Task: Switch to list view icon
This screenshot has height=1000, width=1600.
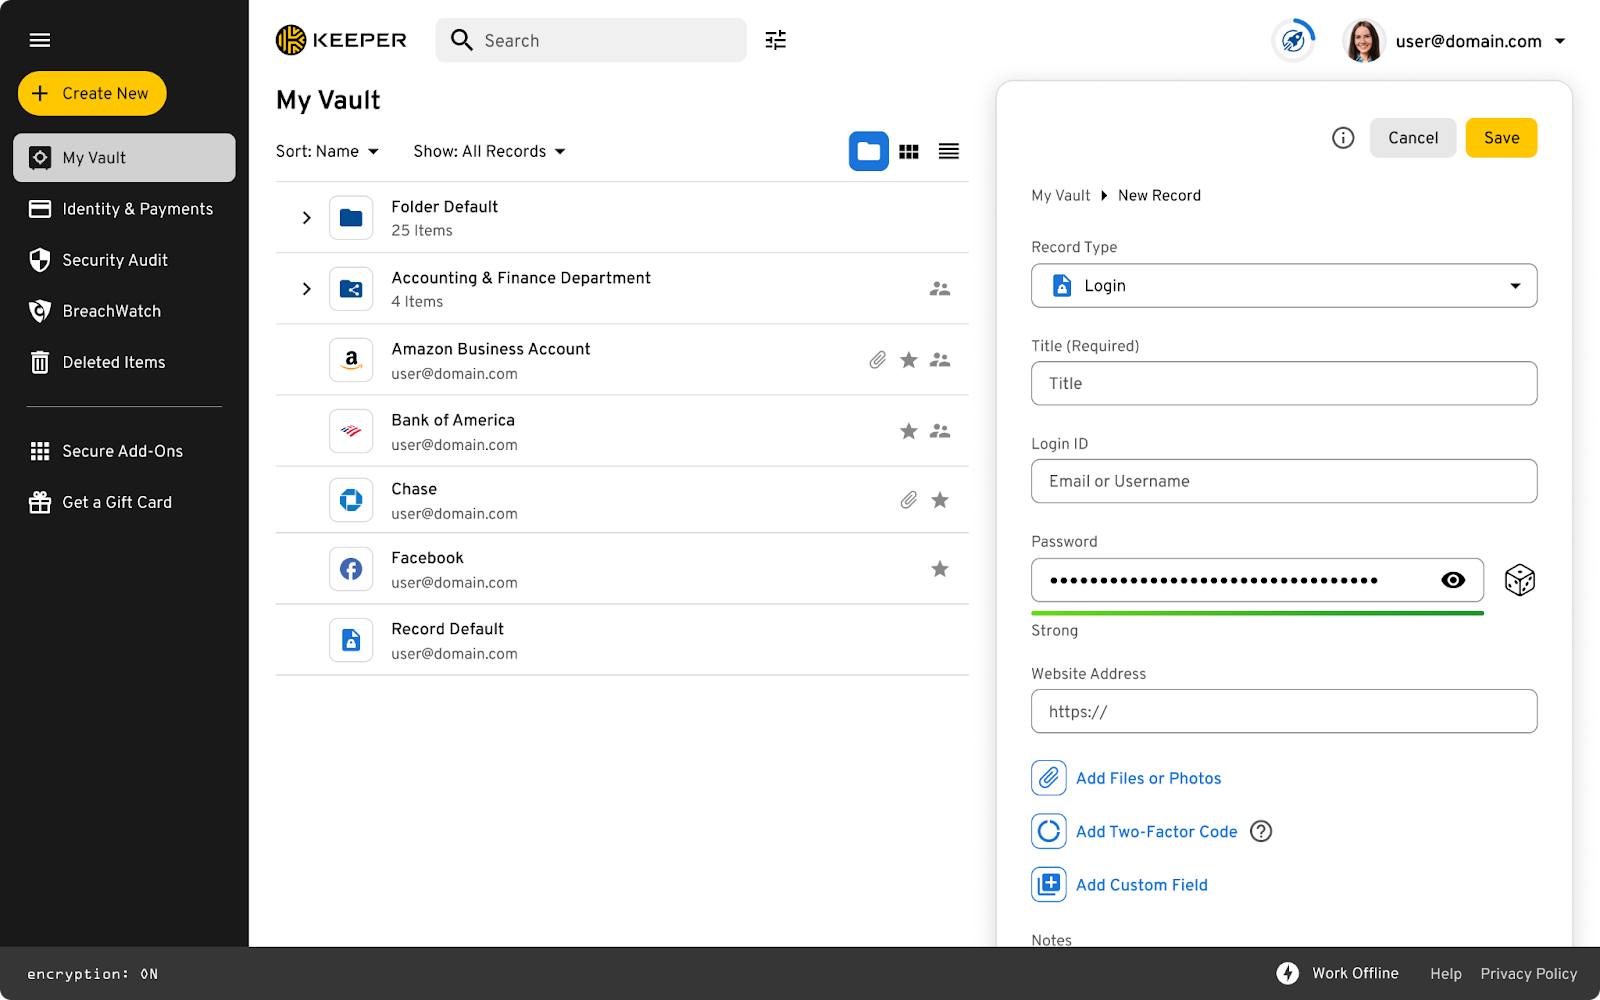Action: pos(949,151)
